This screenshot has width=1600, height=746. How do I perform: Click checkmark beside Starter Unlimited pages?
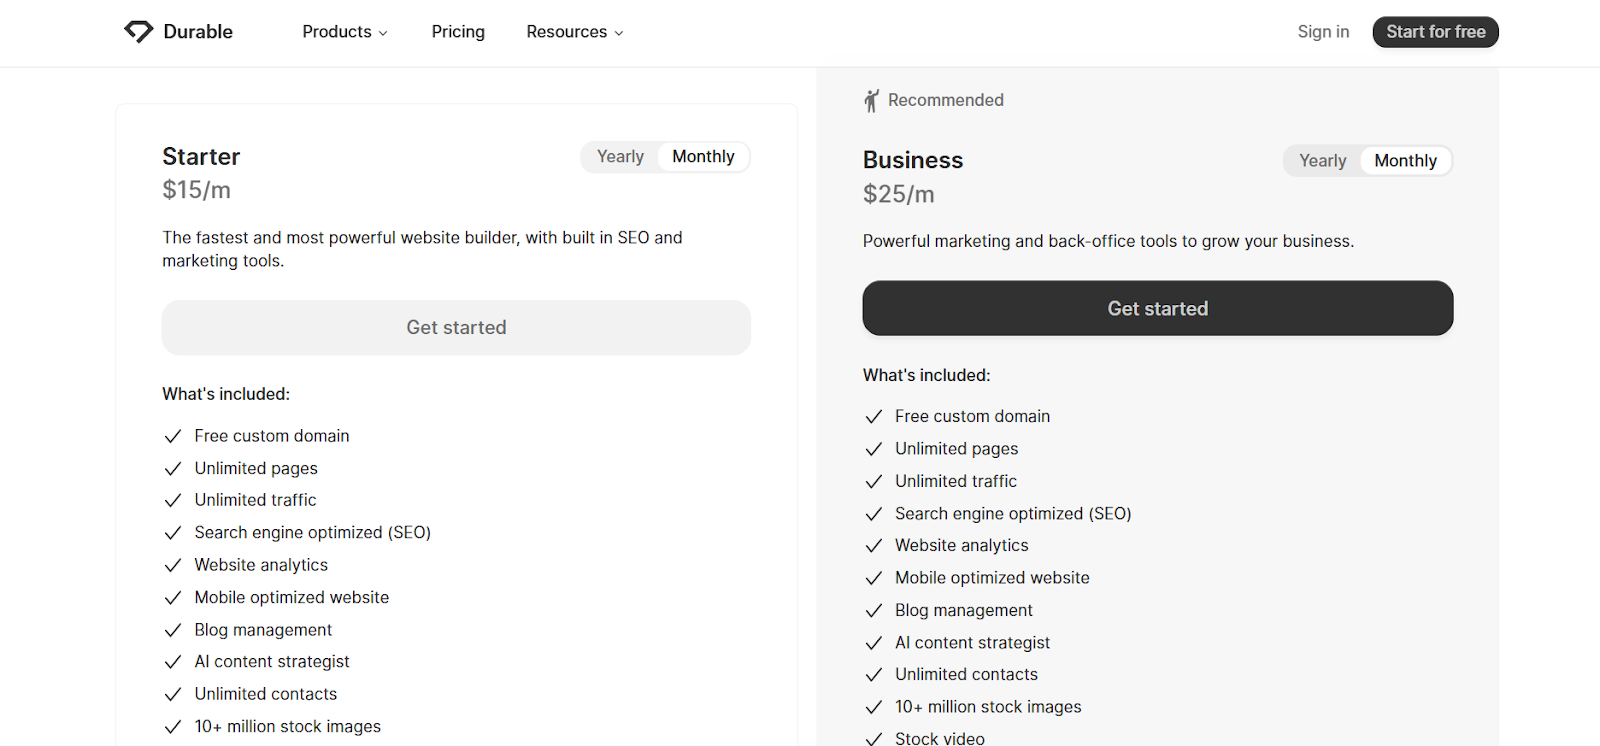173,468
